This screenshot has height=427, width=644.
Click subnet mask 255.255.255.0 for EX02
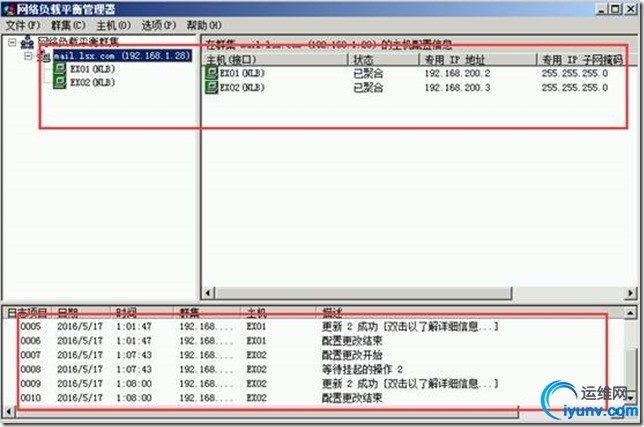575,87
